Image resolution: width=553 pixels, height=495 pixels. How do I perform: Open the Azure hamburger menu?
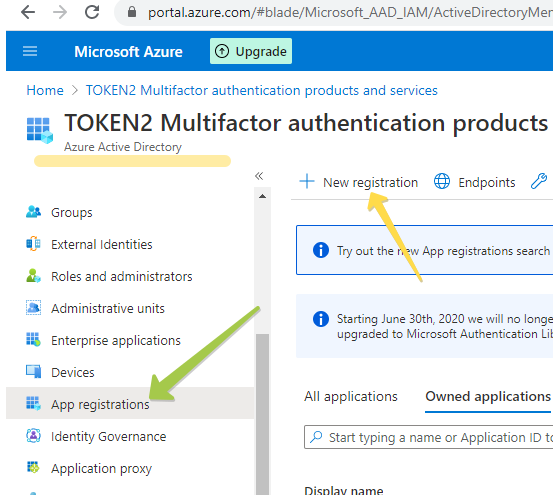click(x=30, y=51)
